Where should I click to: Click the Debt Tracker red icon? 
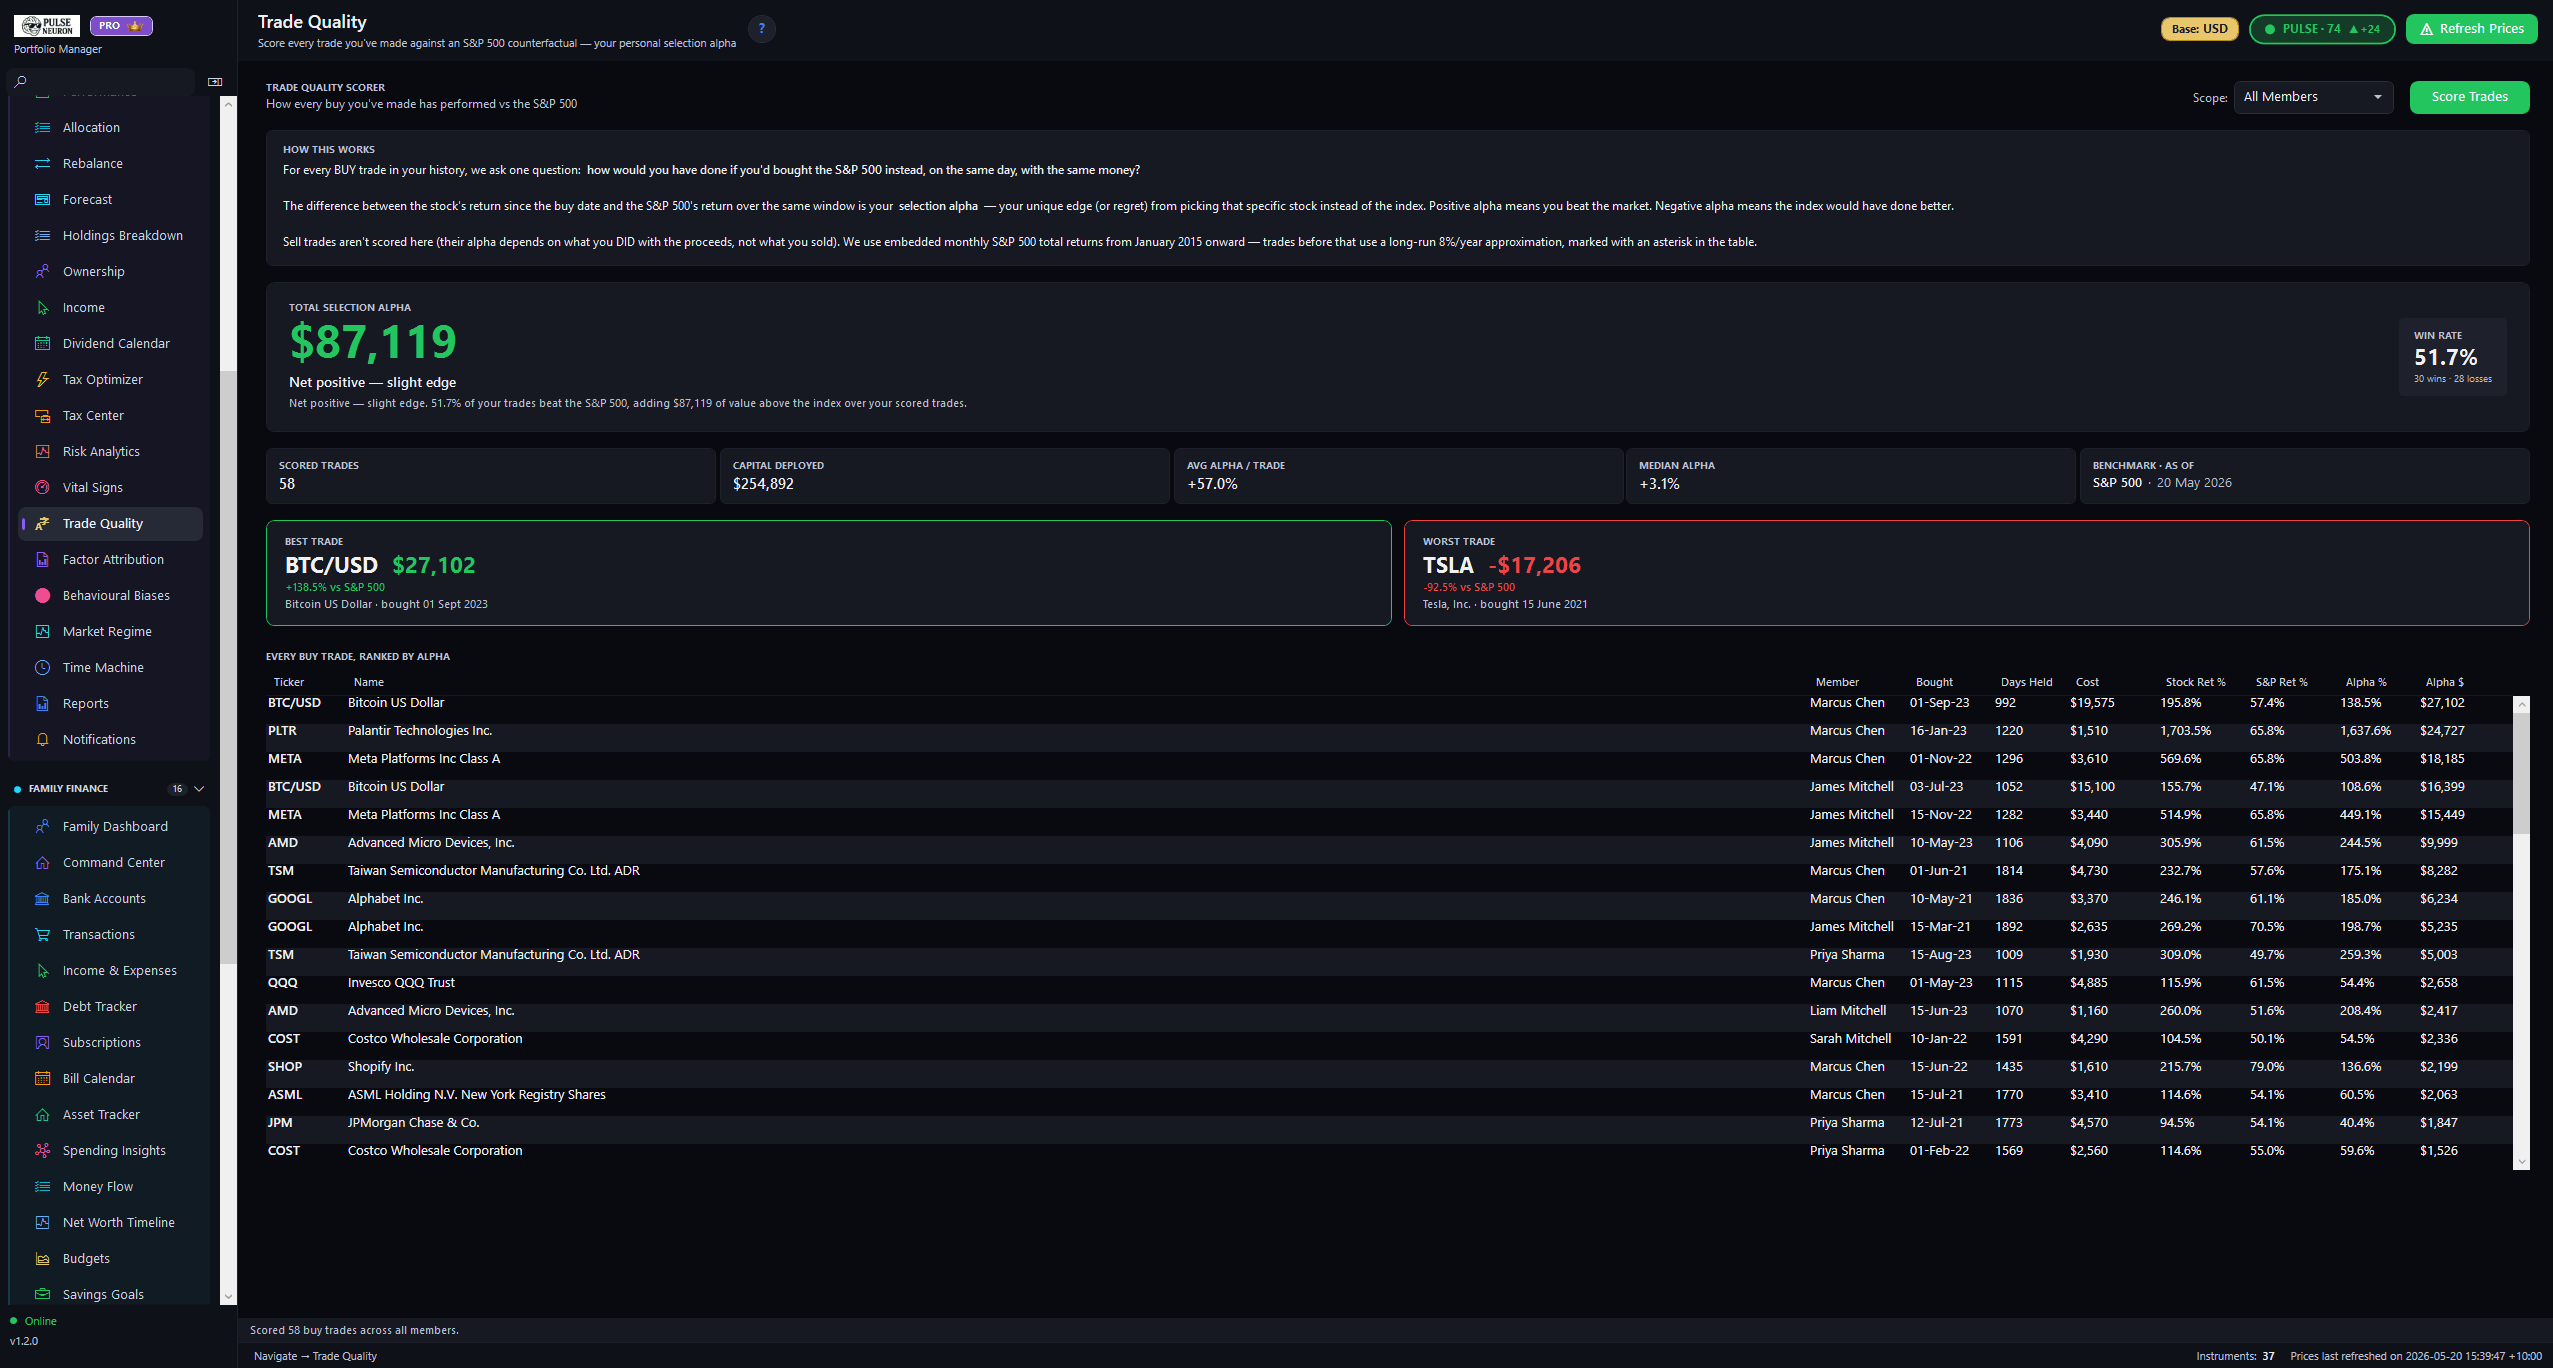click(x=42, y=1006)
